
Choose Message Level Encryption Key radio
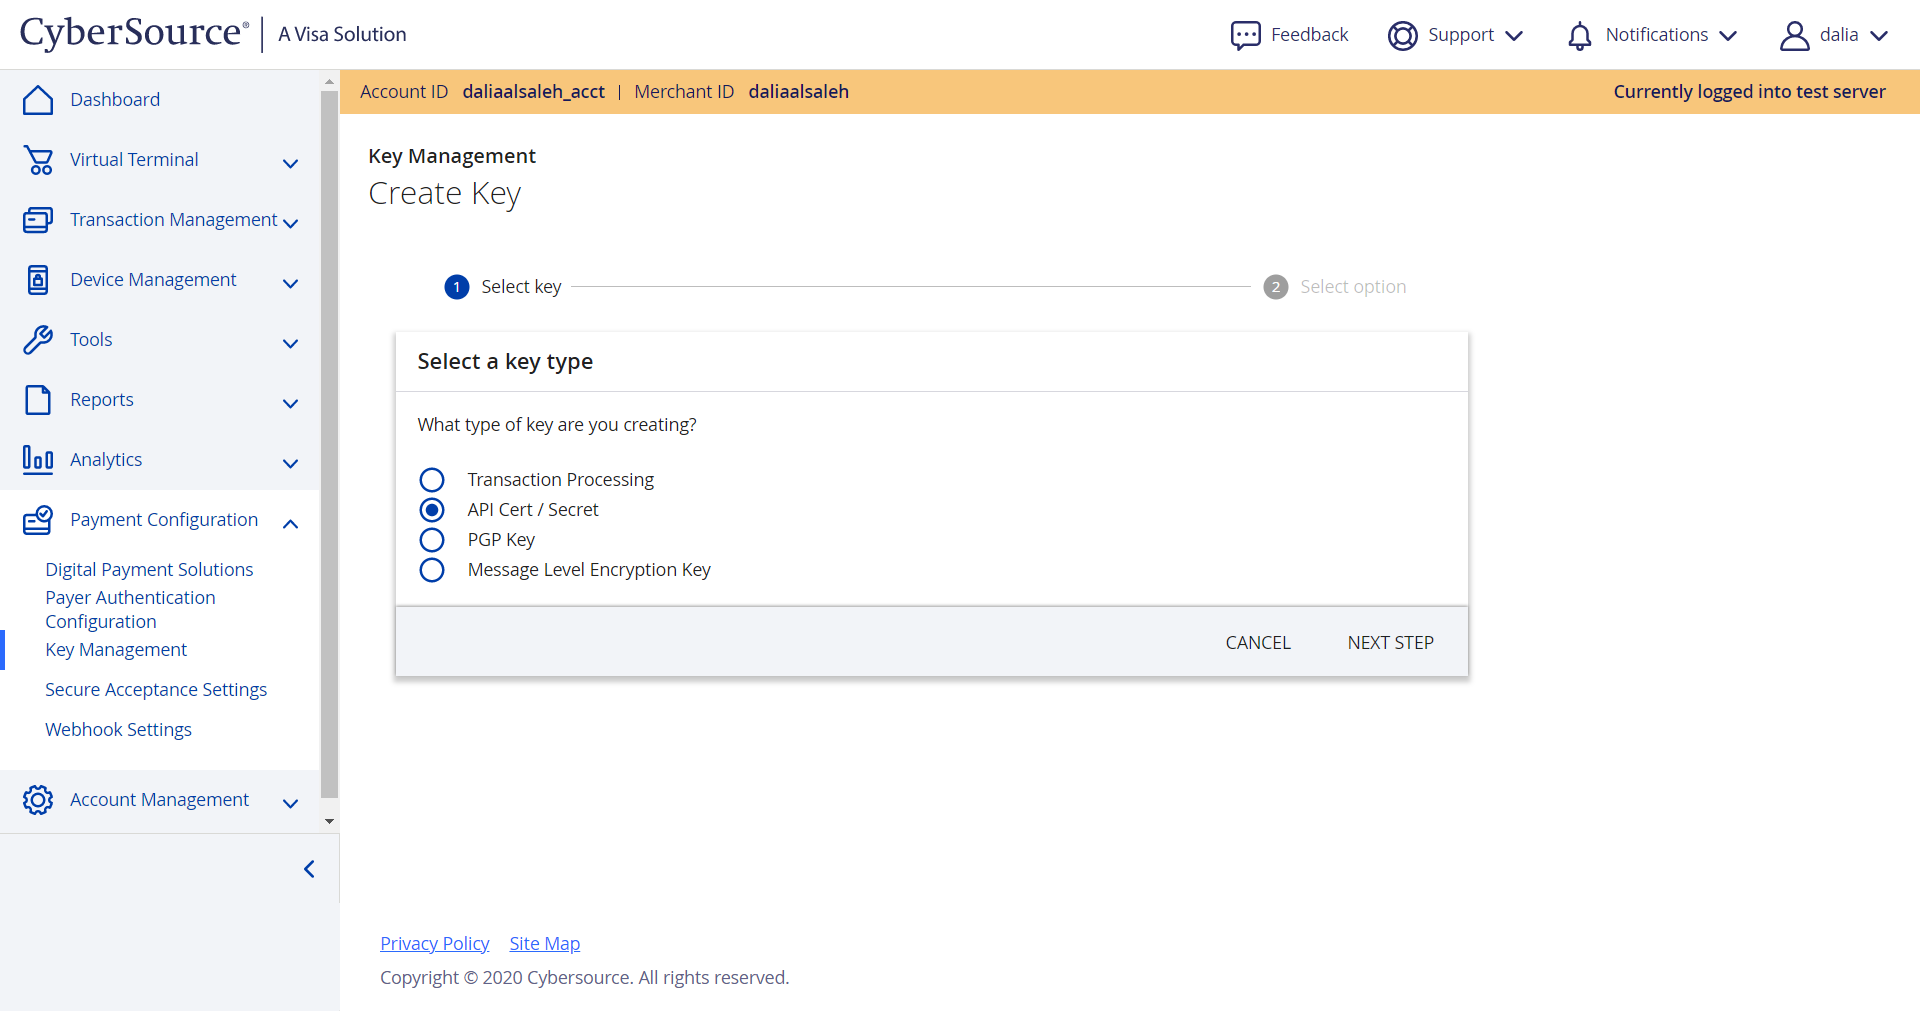coord(432,570)
